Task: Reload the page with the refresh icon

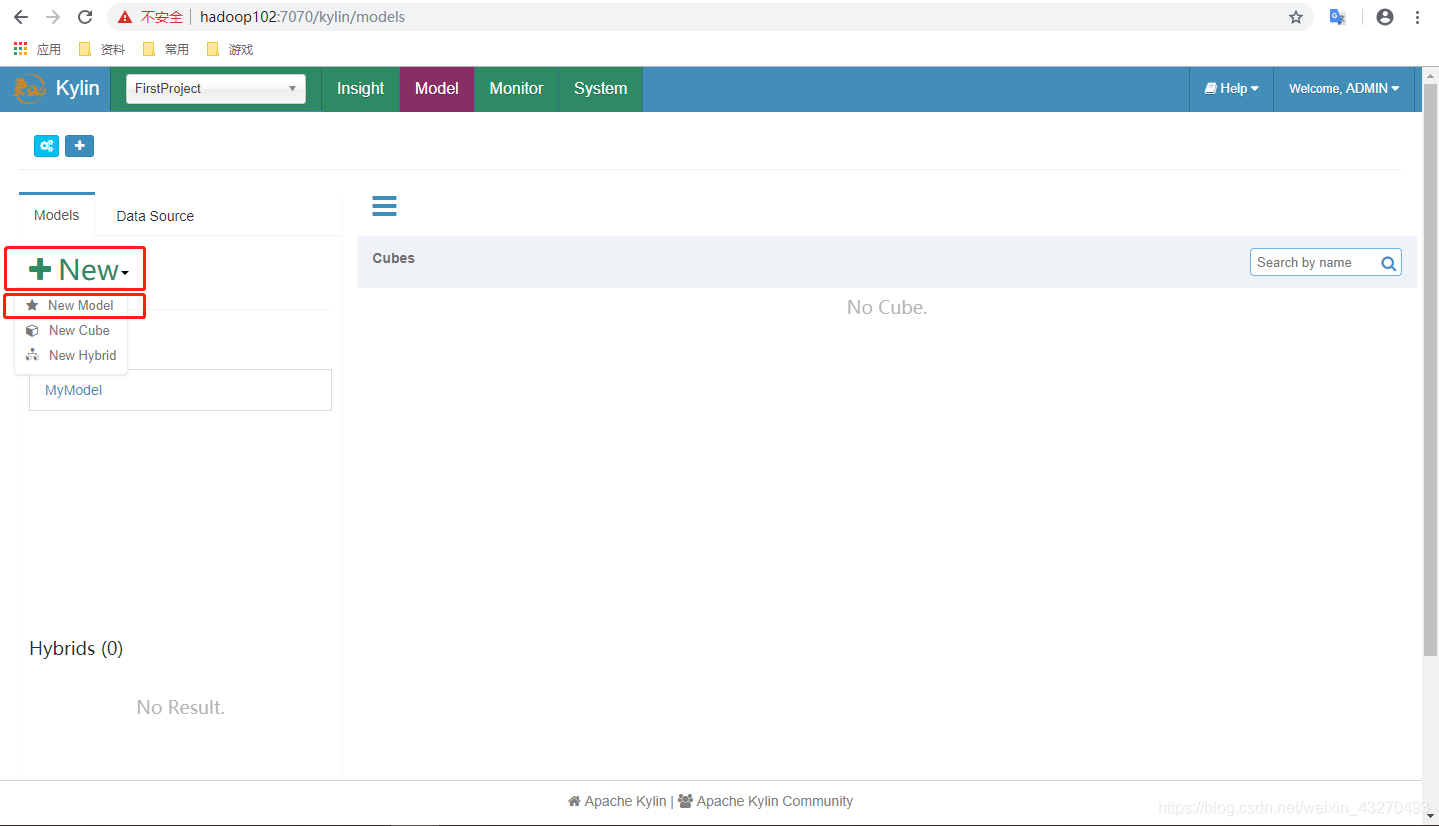Action: (x=85, y=17)
